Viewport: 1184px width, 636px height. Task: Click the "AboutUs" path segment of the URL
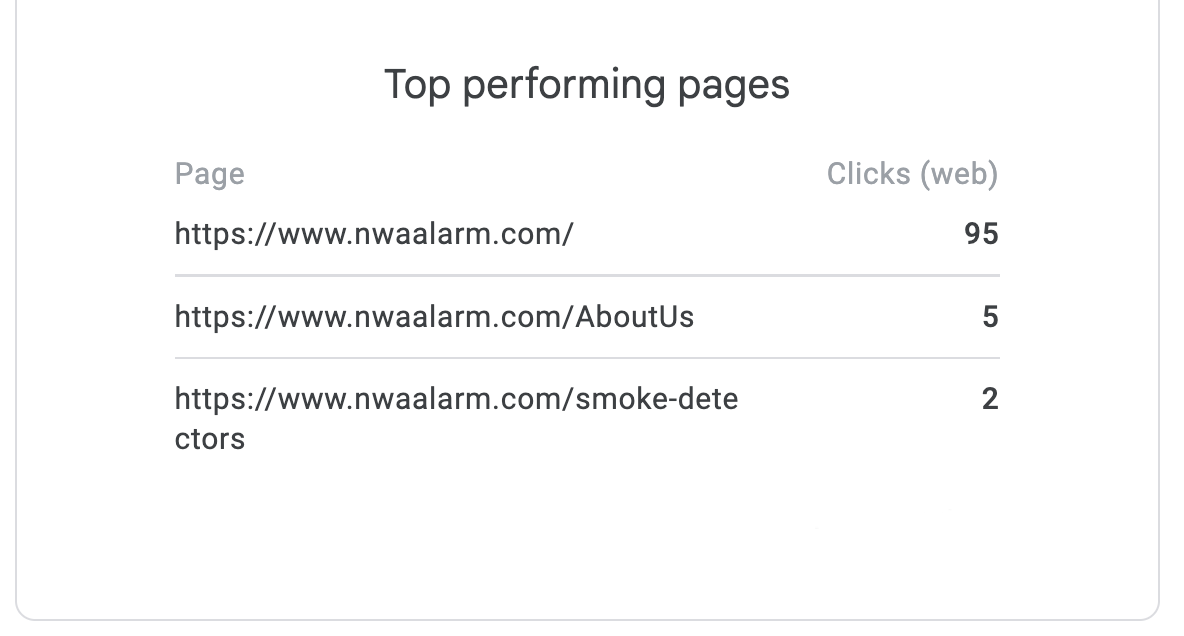click(x=635, y=317)
